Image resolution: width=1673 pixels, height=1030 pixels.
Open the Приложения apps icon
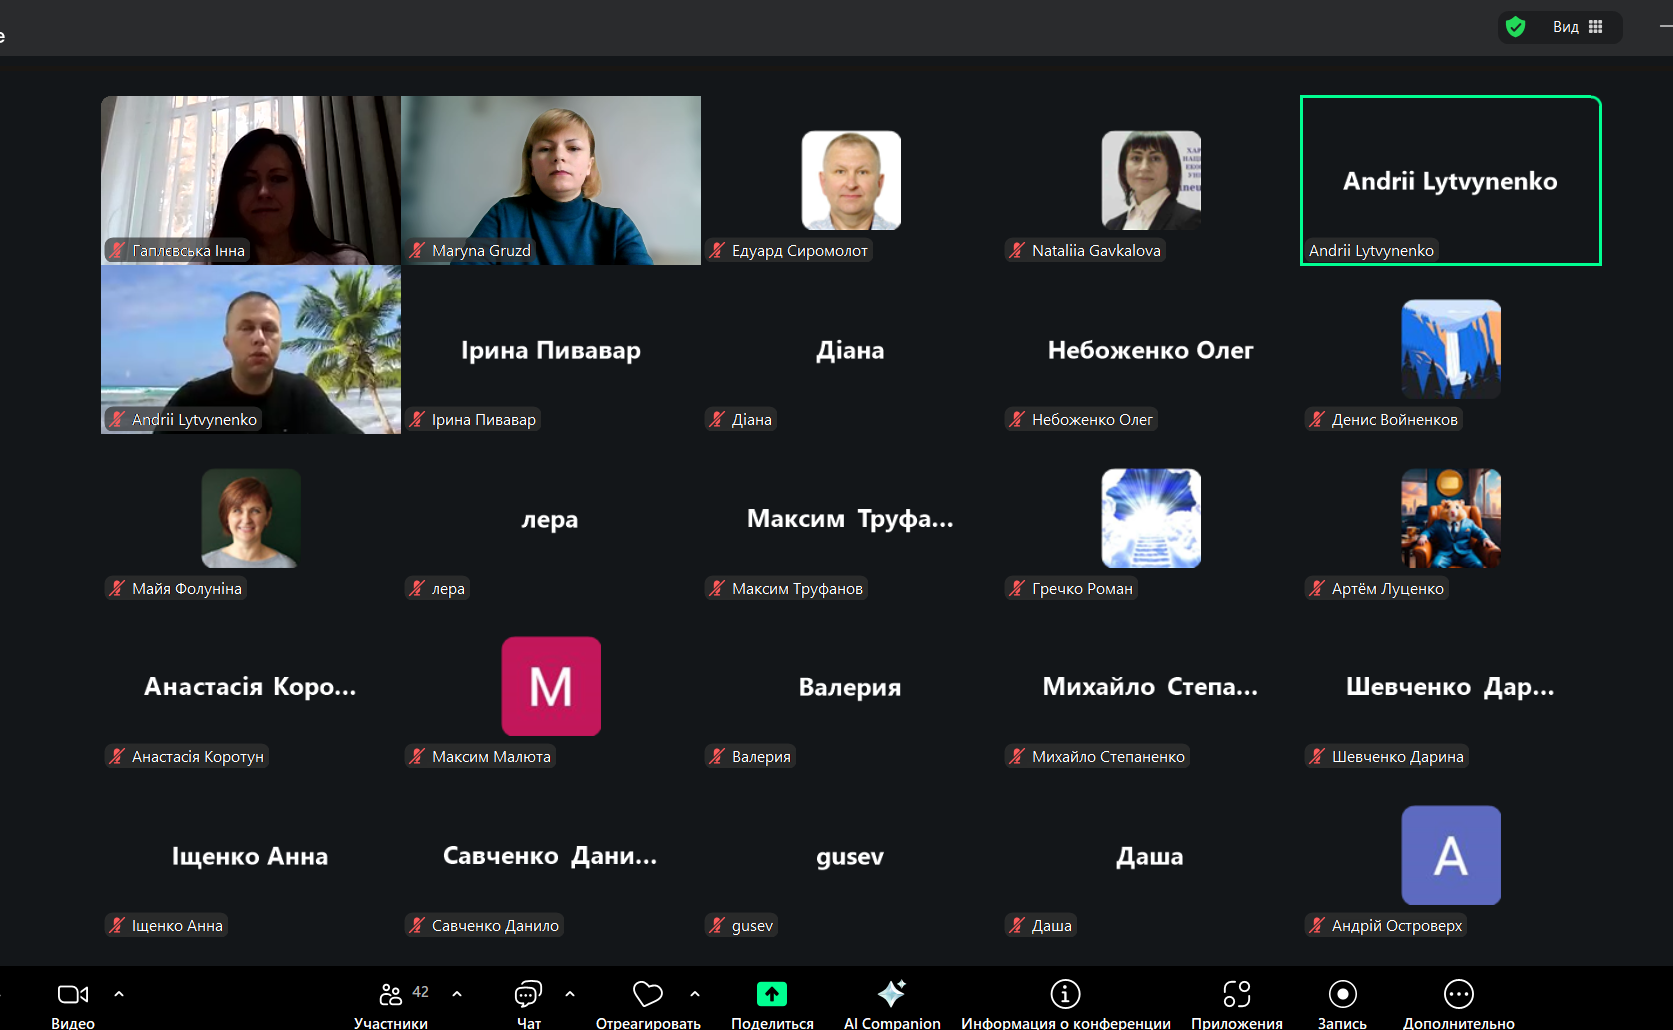click(1236, 994)
